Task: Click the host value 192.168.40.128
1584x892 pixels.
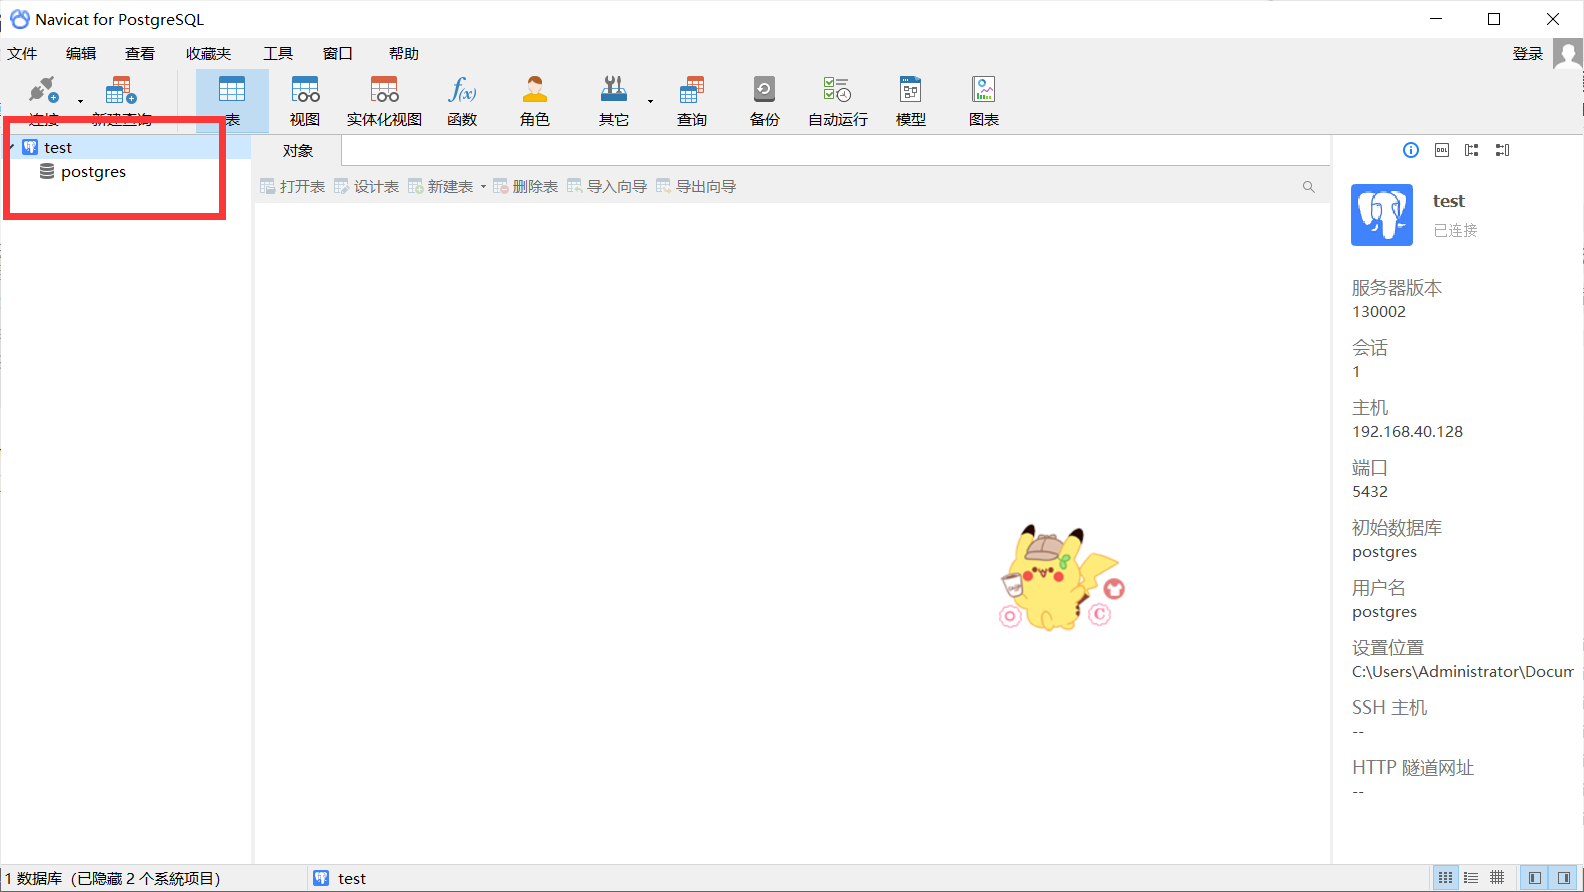Action: pyautogui.click(x=1407, y=432)
